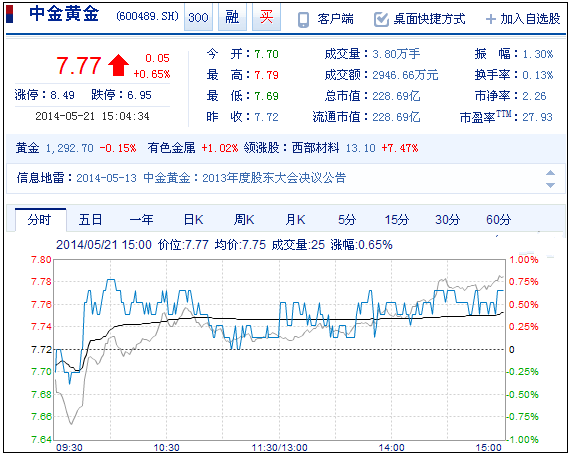
Task: Add stock via 加入自选股 link
Action: click(x=530, y=19)
